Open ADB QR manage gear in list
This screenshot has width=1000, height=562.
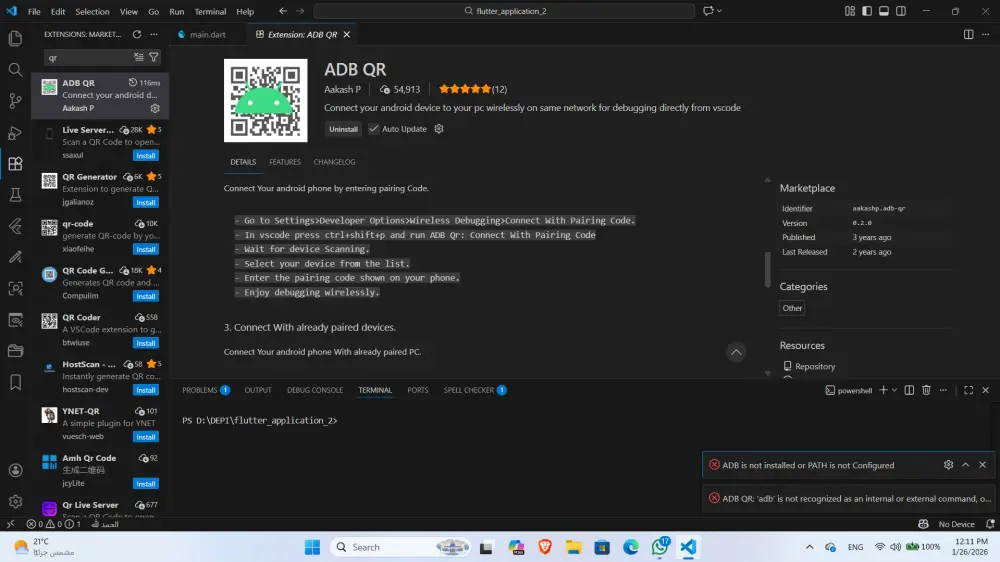coord(155,108)
